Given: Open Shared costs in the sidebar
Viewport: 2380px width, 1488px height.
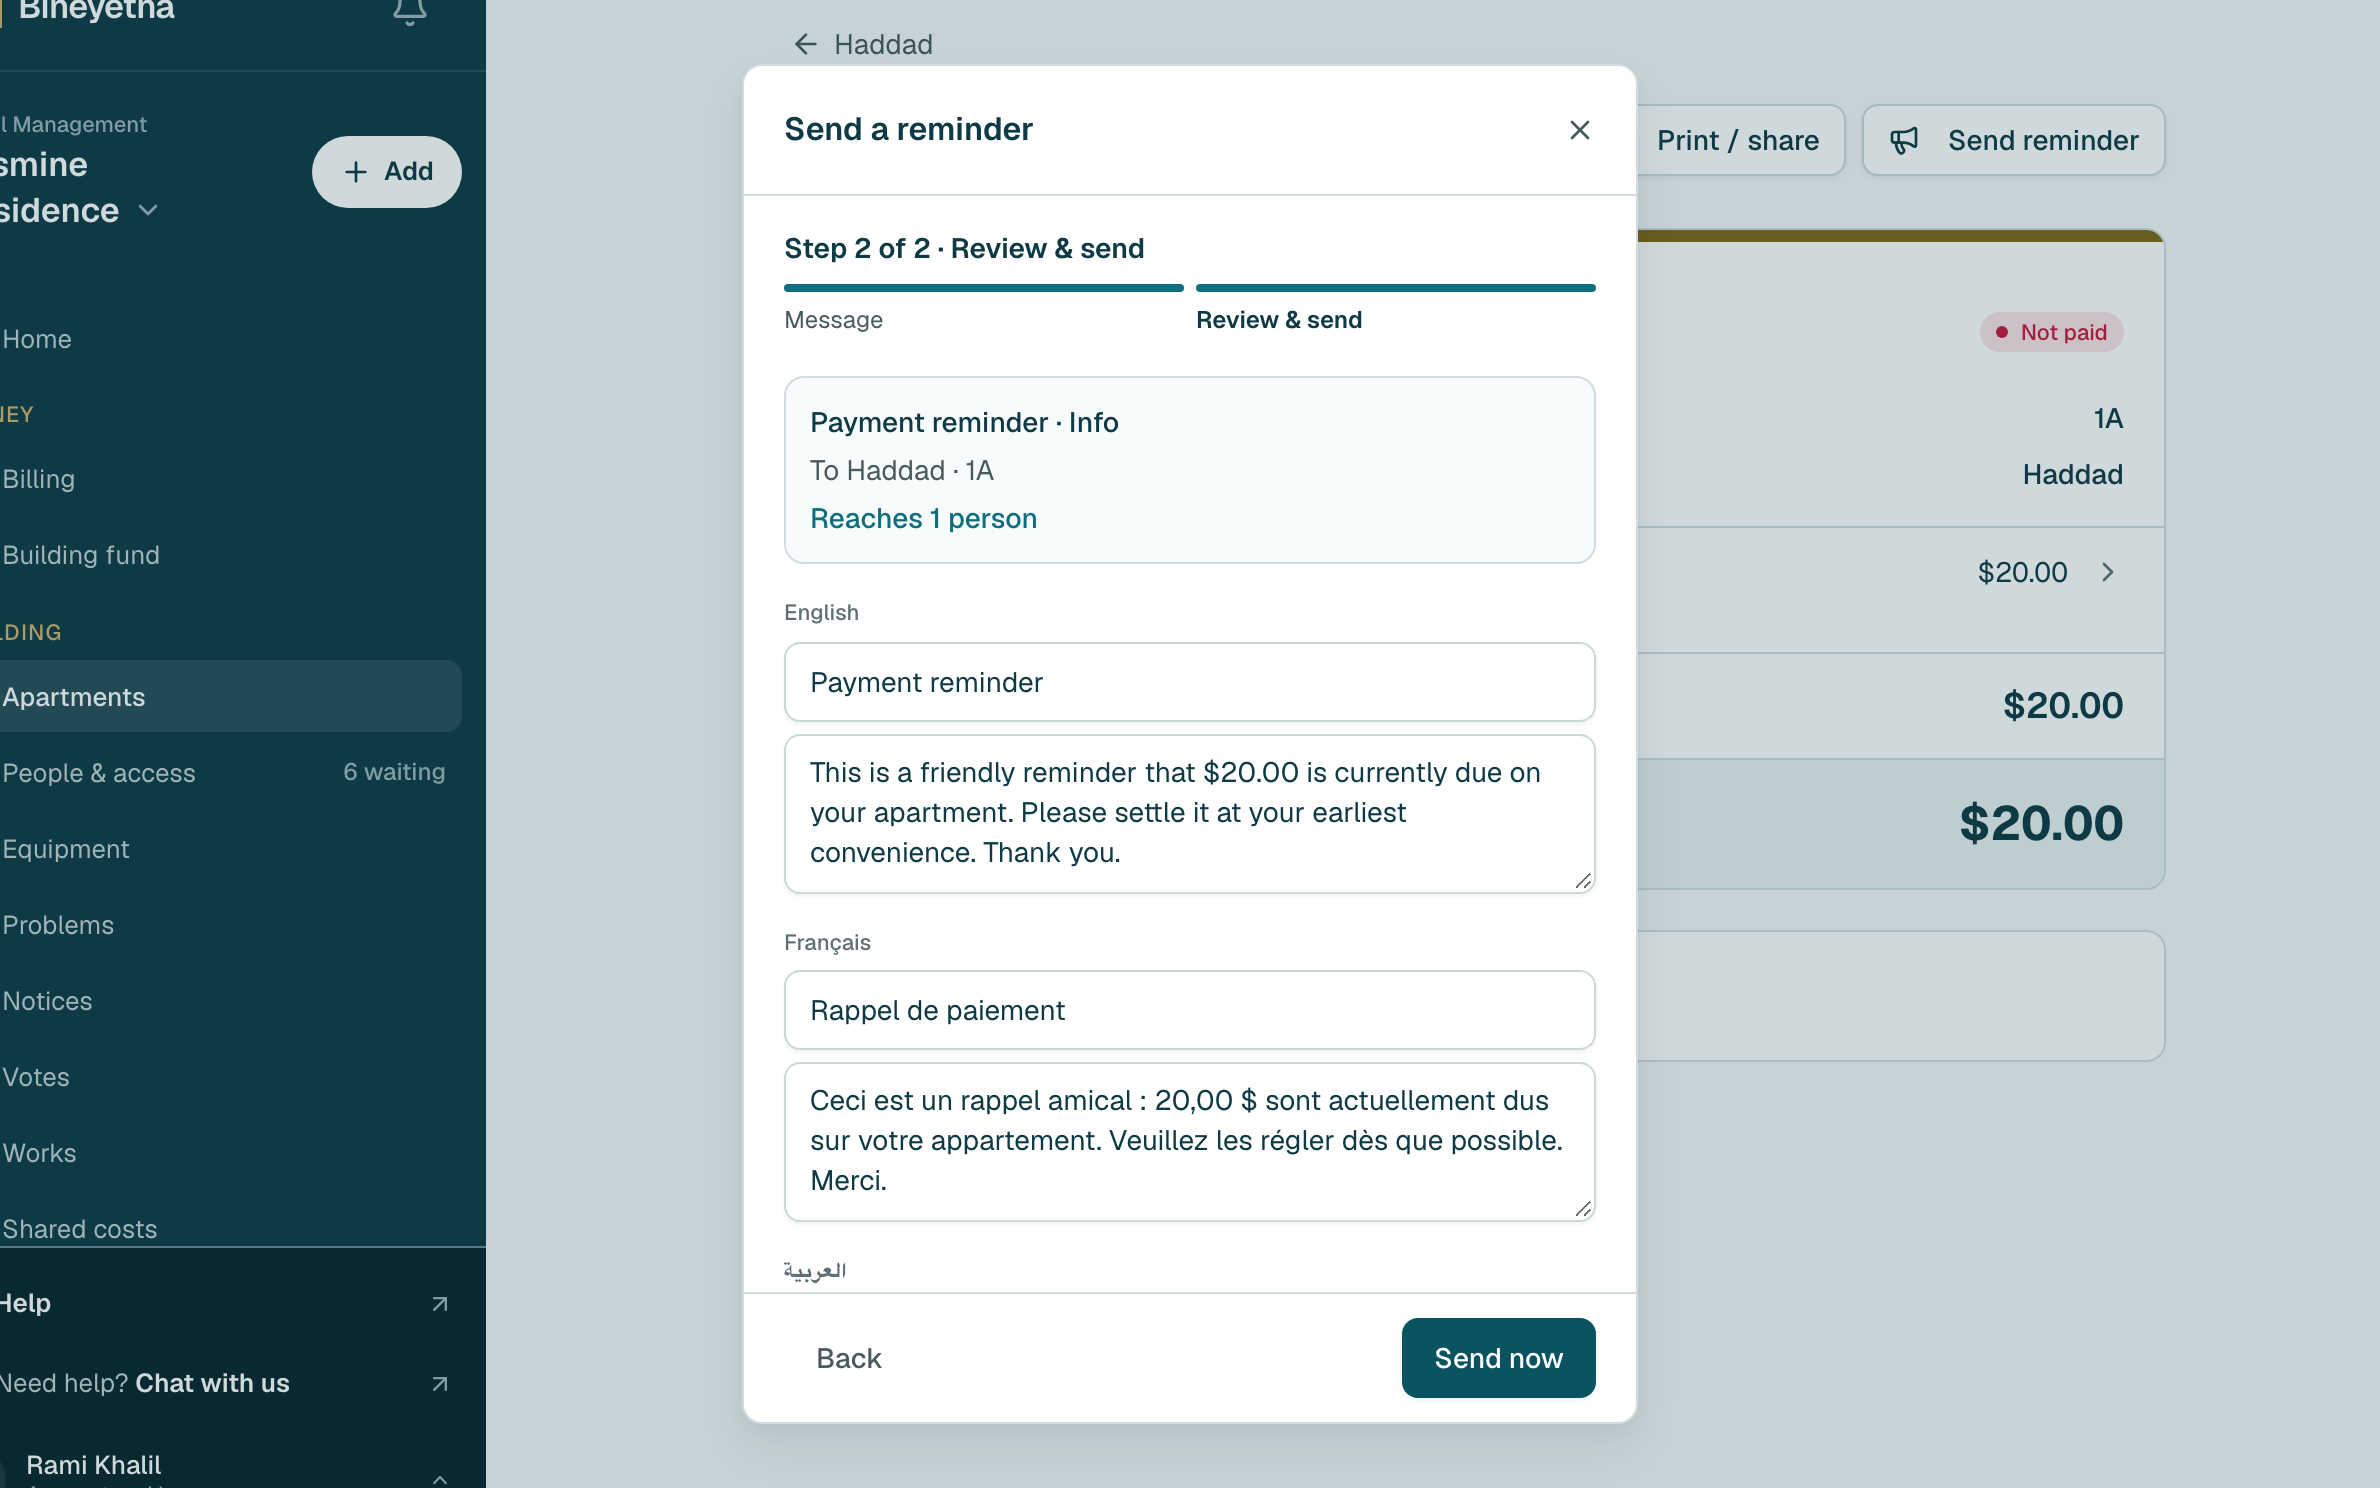Looking at the screenshot, I should 231,1227.
